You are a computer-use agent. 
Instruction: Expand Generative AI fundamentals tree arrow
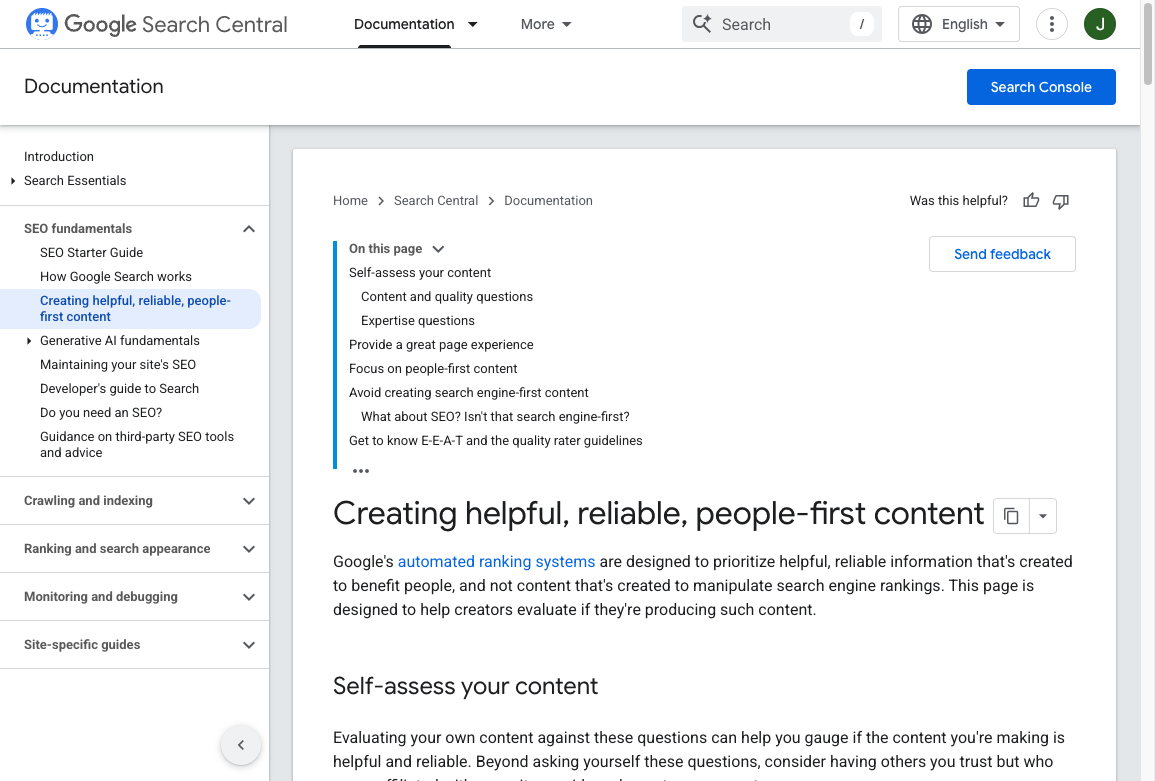(x=29, y=340)
